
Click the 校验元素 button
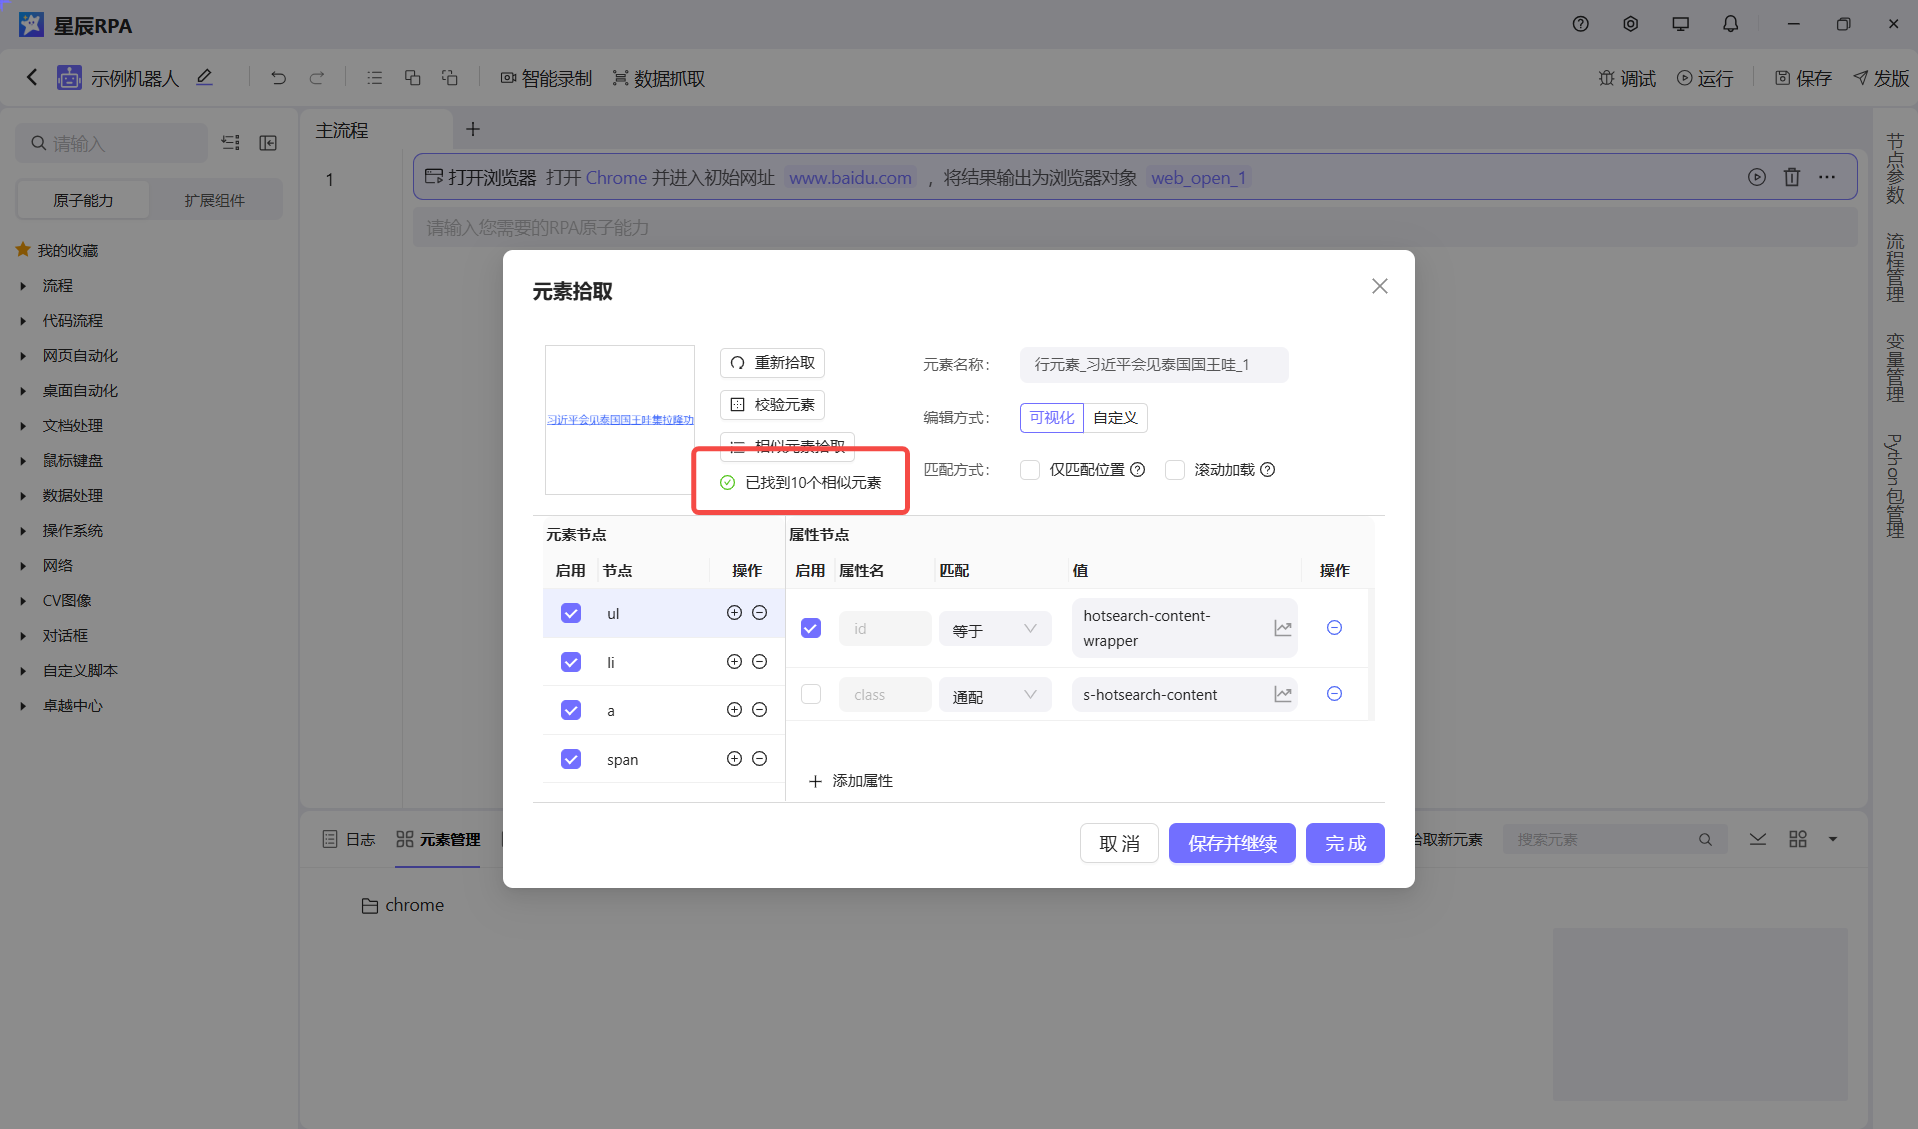(772, 405)
